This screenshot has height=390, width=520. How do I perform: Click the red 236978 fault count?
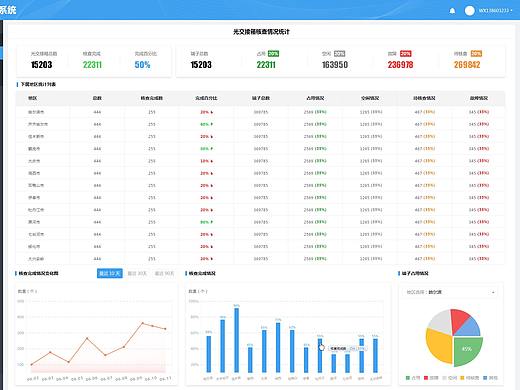pyautogui.click(x=400, y=65)
